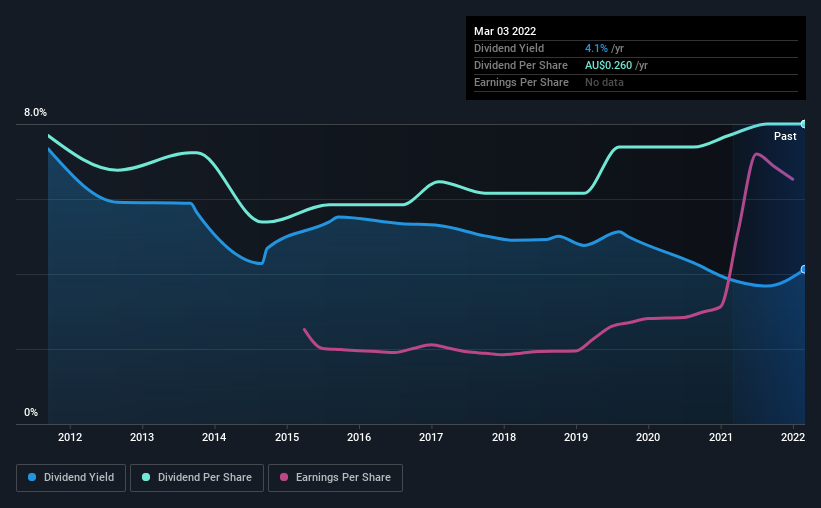This screenshot has height=508, width=821.
Task: Toggle the Dividend Per Share legend button
Action: click(197, 478)
